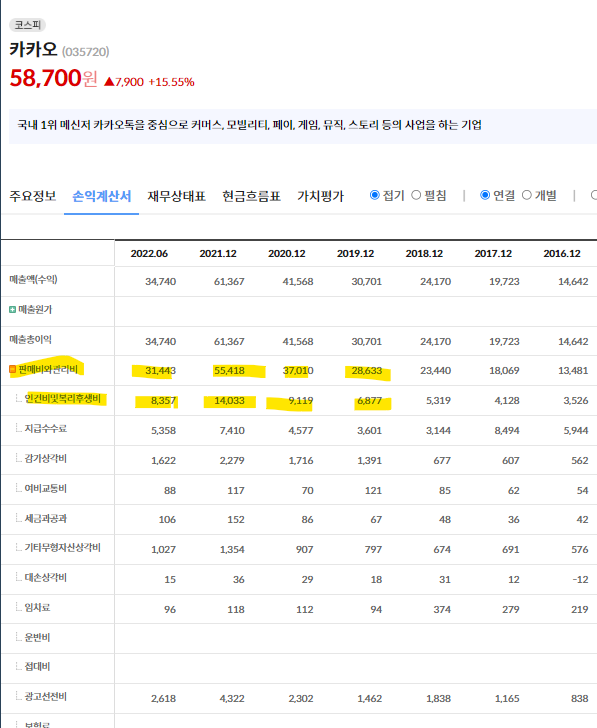Open the 주요정보 tab
The image size is (597, 728).
click(x=32, y=196)
